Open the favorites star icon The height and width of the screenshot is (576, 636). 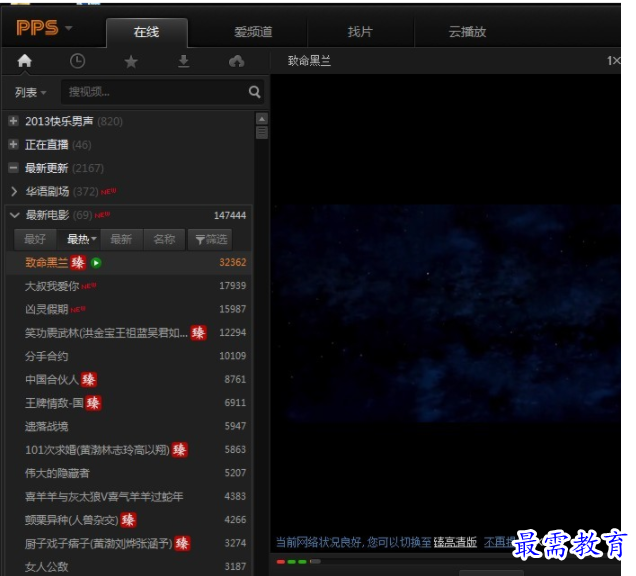[131, 62]
